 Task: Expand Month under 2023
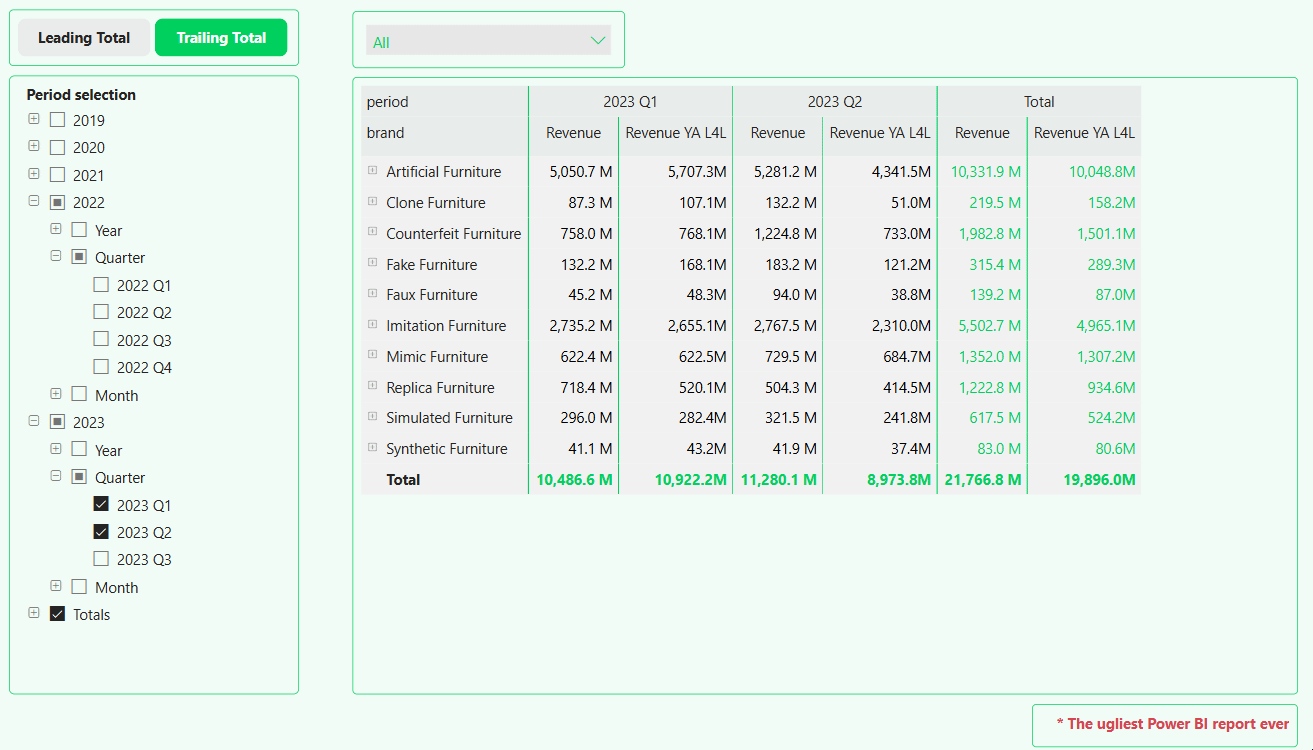tap(56, 586)
